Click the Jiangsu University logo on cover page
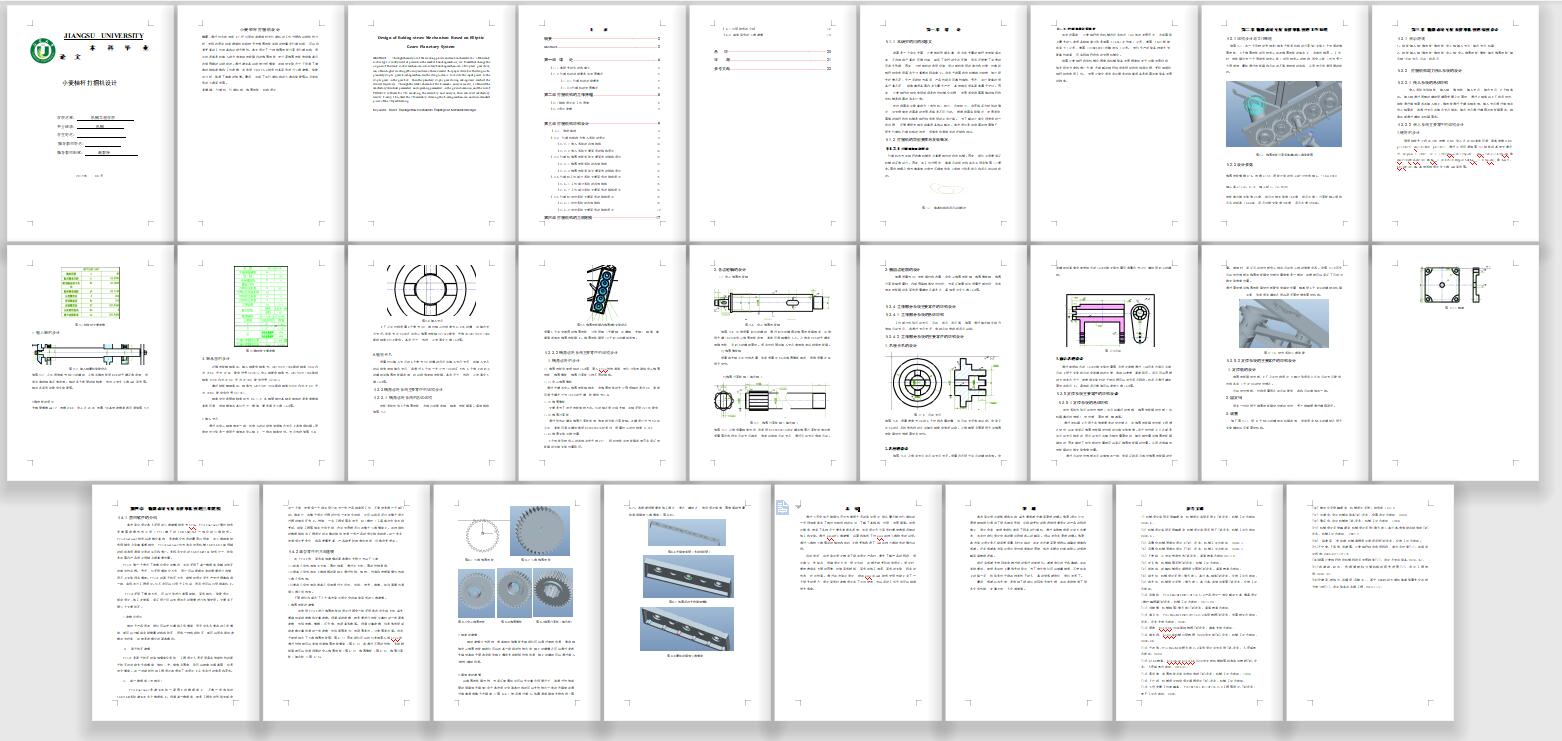The image size is (1562, 741). pyautogui.click(x=42, y=50)
